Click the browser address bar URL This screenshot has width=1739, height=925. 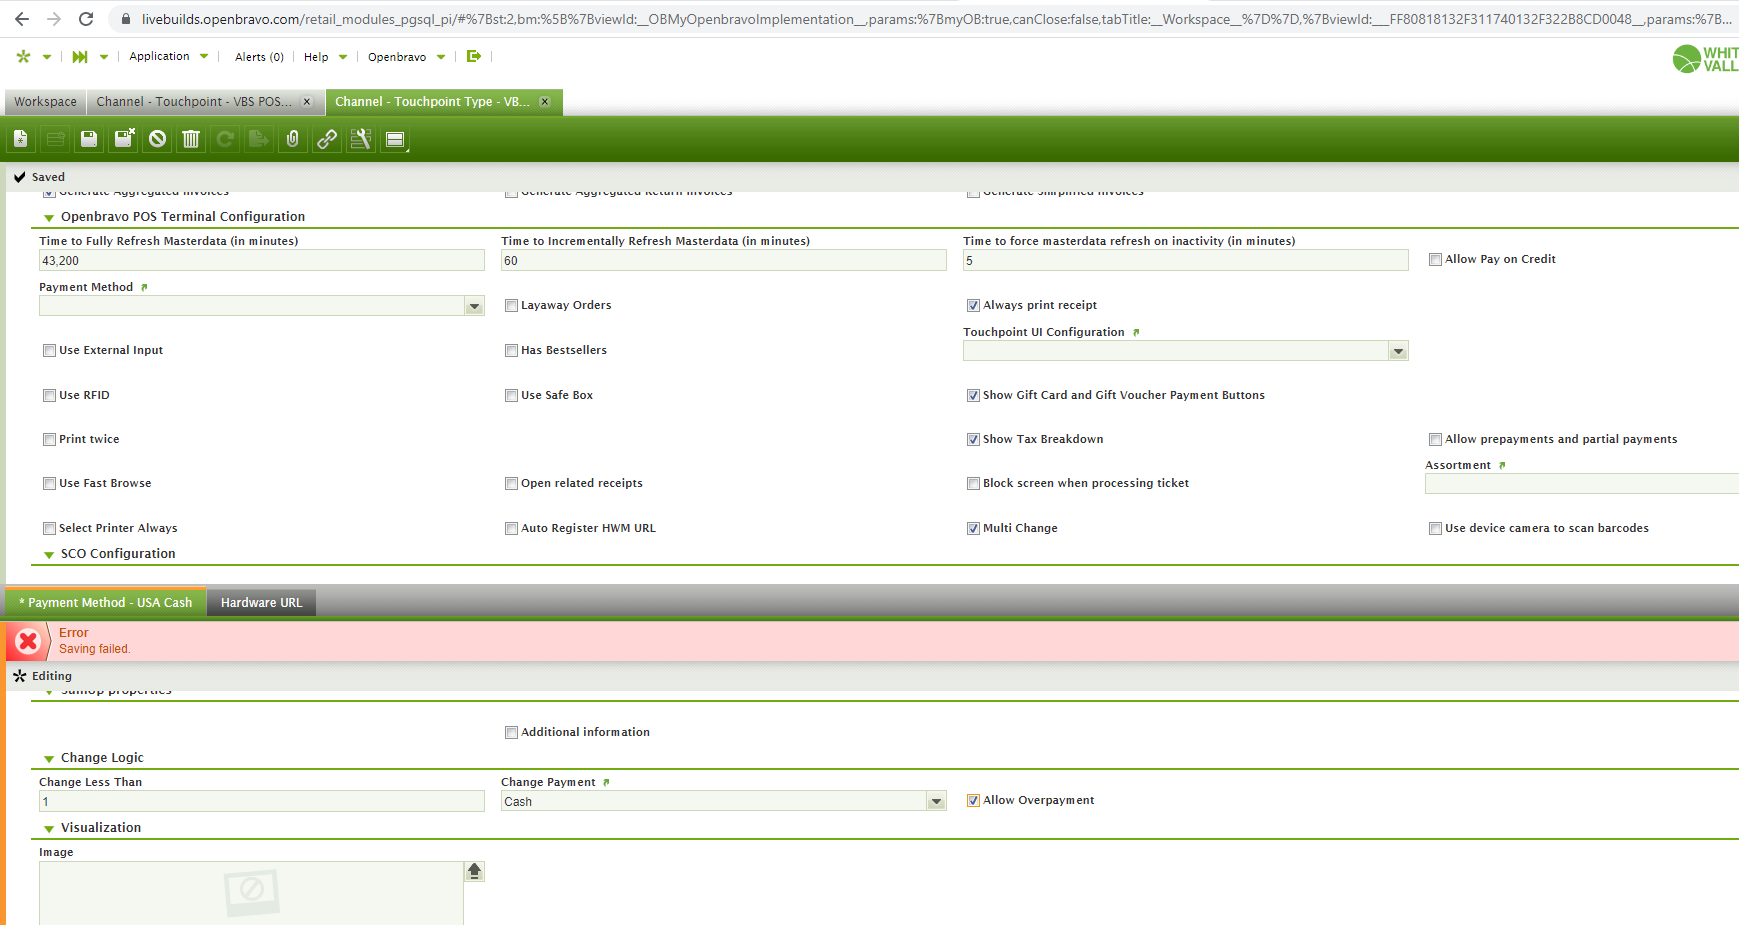[936, 19]
